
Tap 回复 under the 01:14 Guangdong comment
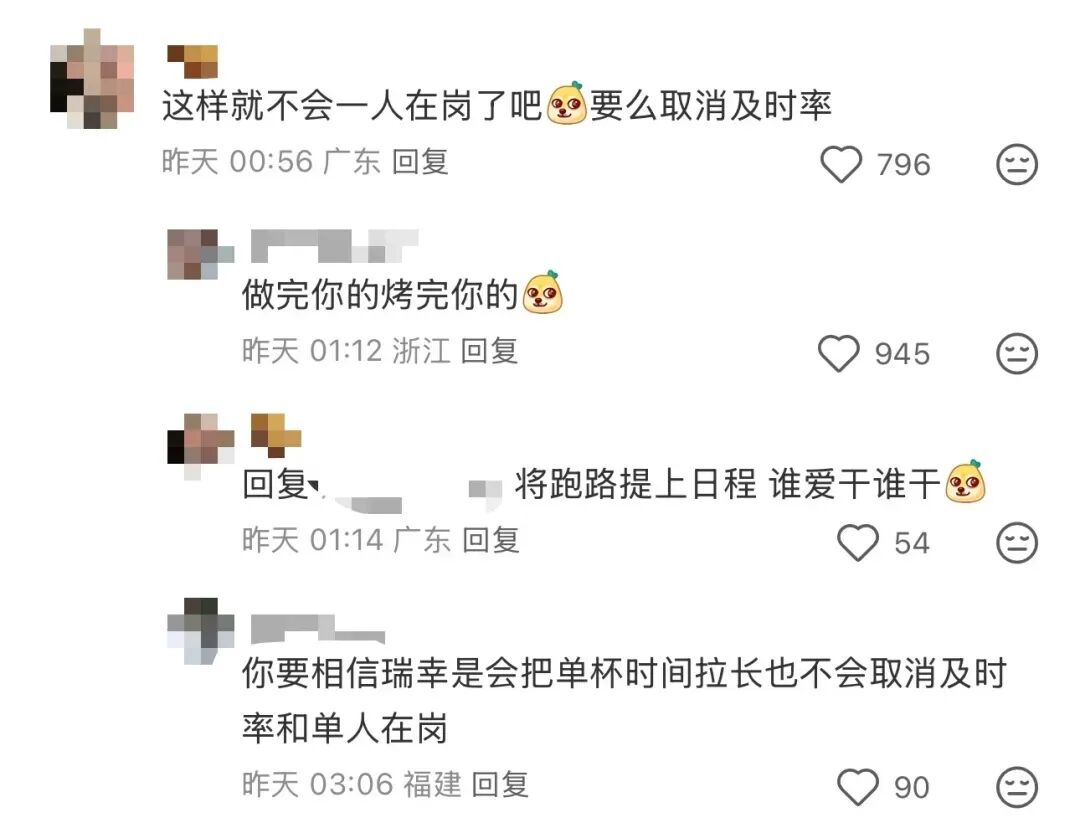[490, 539]
